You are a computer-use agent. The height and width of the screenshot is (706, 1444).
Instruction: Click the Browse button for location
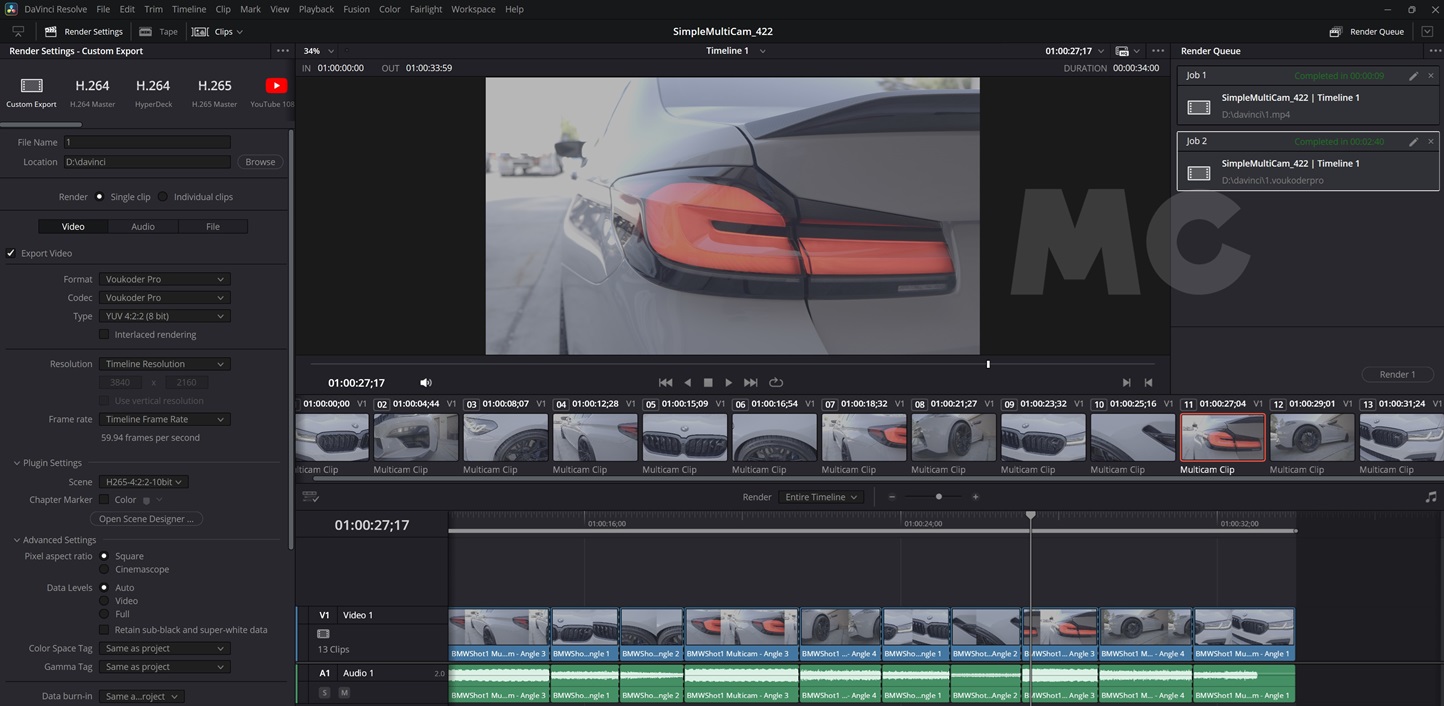(x=260, y=162)
